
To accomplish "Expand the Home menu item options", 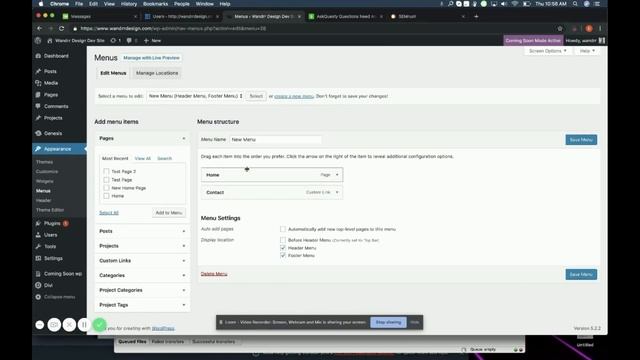I will (337, 175).
